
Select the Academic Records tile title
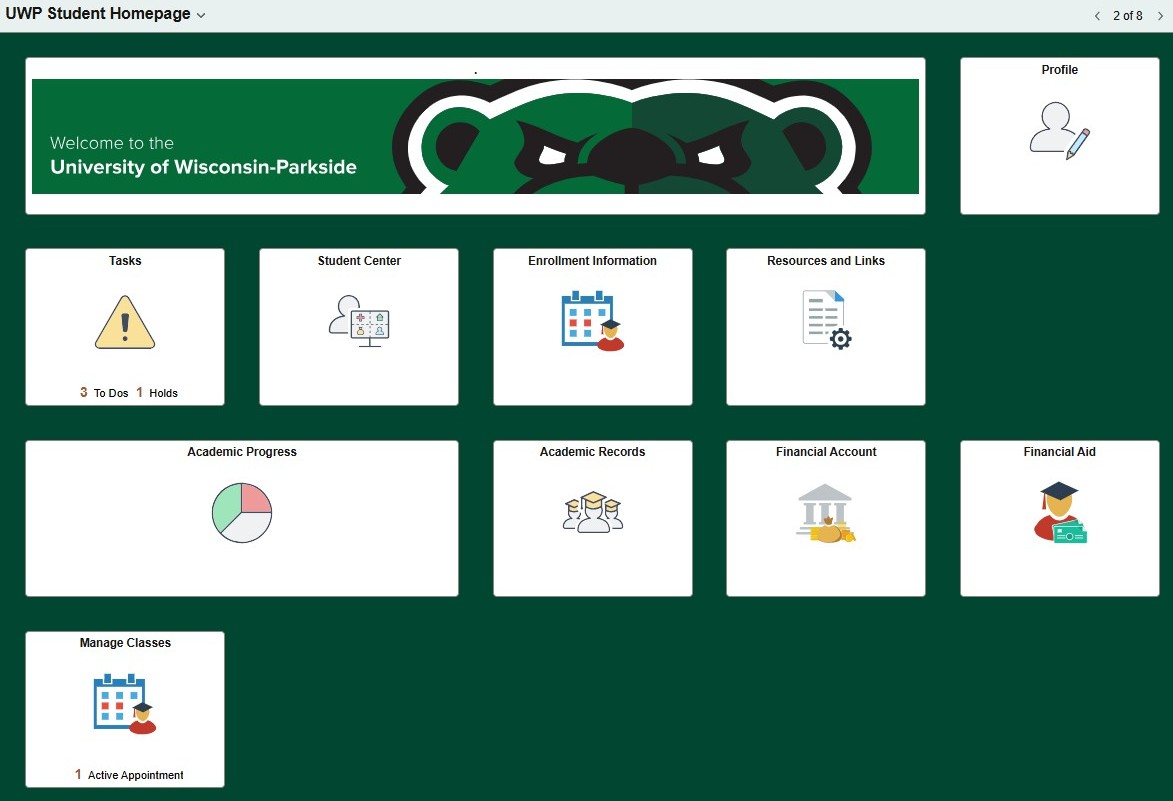pyautogui.click(x=592, y=452)
